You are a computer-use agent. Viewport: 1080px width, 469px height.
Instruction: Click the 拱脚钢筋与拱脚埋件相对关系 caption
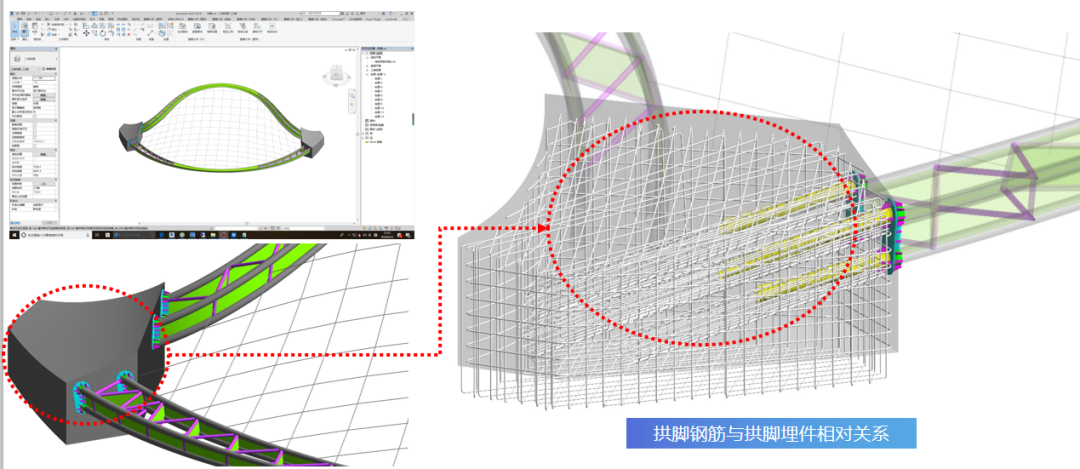pos(771,434)
